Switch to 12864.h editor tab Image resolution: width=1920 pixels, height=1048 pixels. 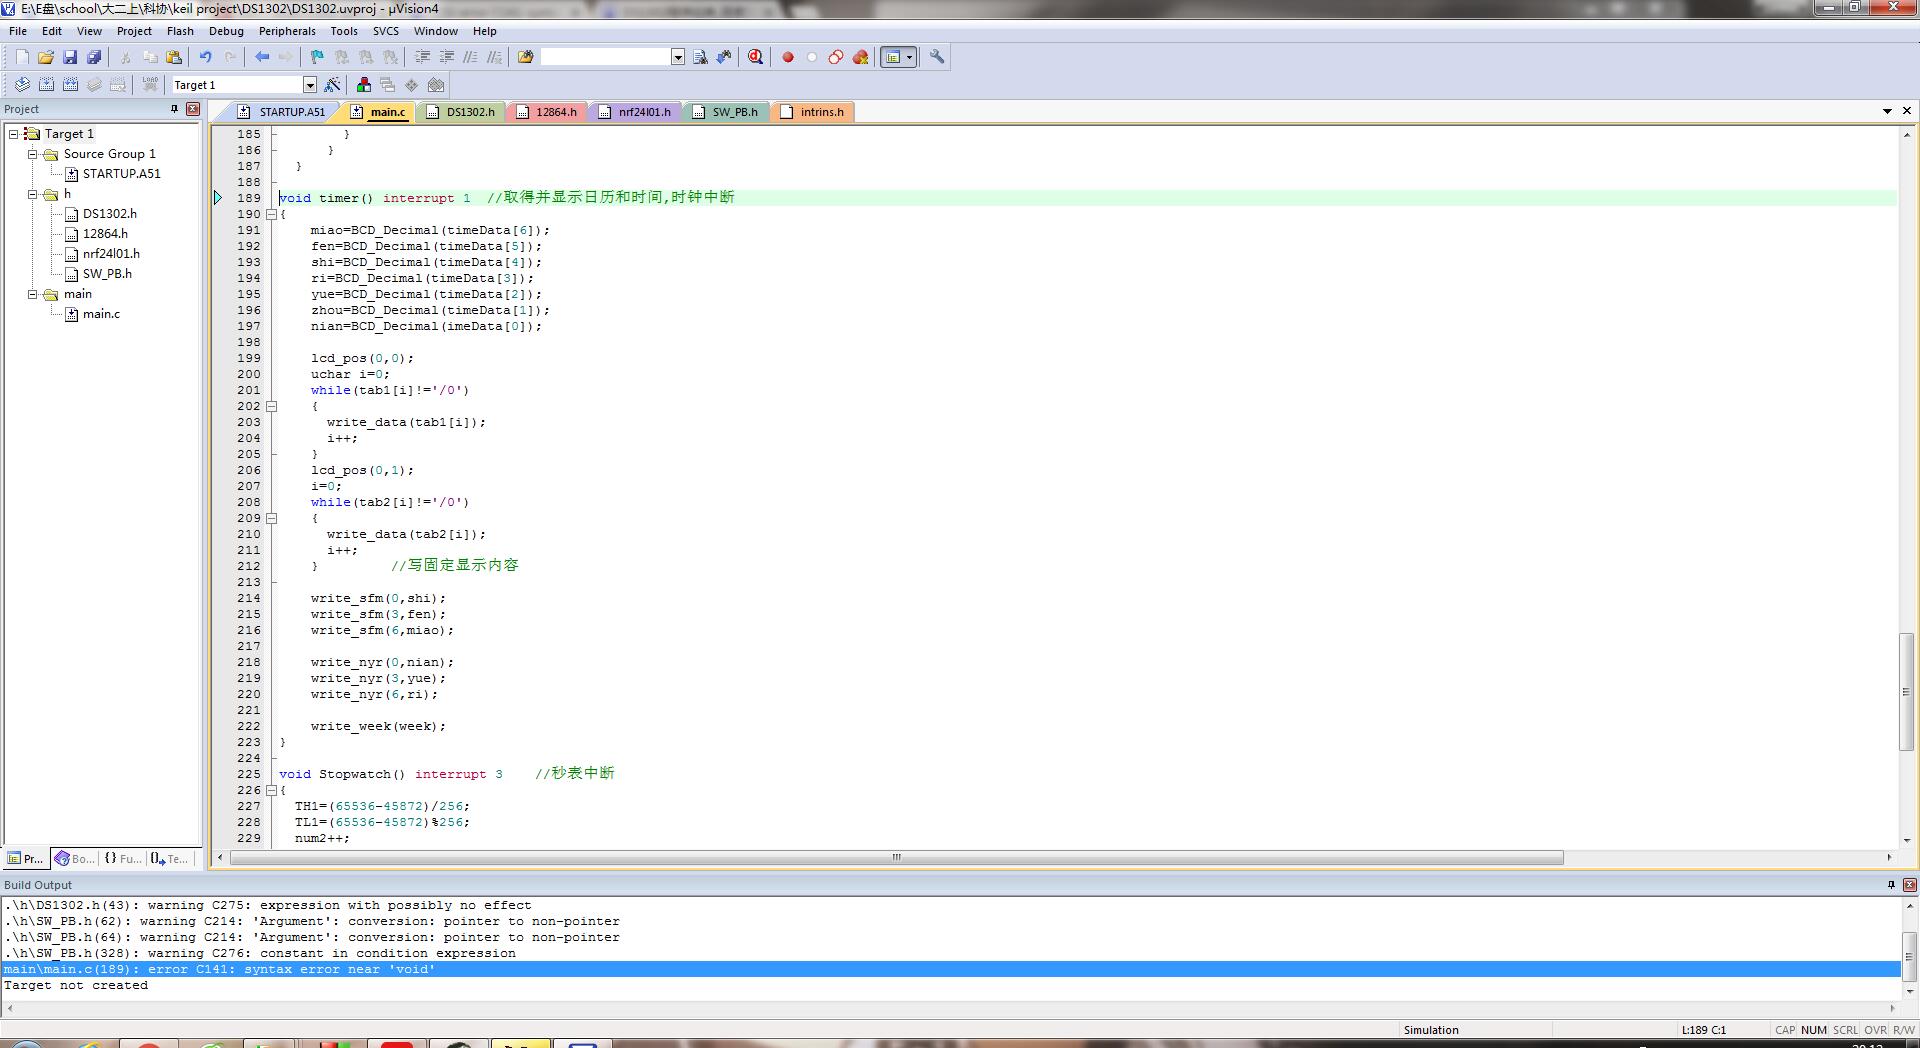point(547,112)
